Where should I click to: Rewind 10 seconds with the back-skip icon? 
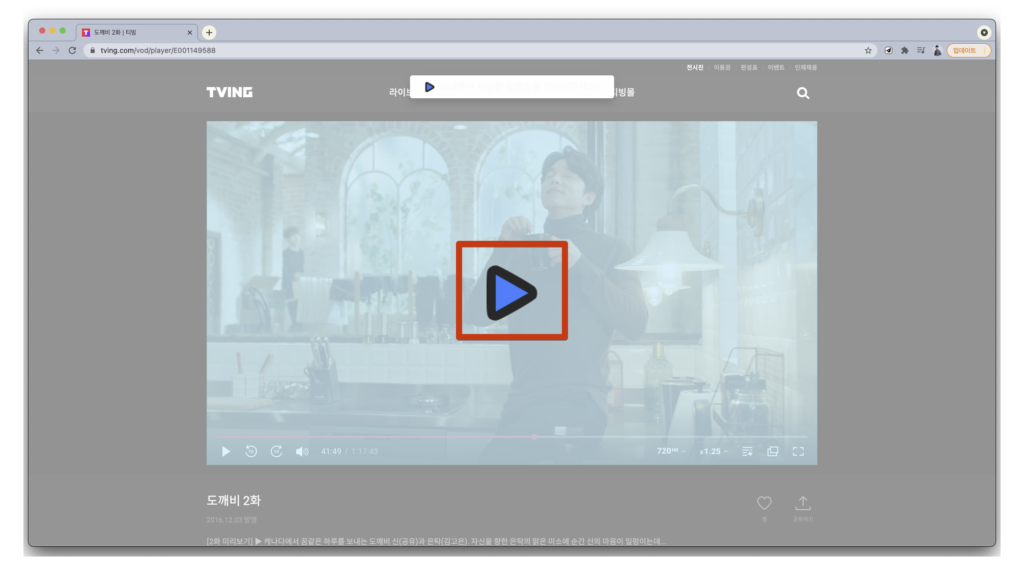[251, 451]
